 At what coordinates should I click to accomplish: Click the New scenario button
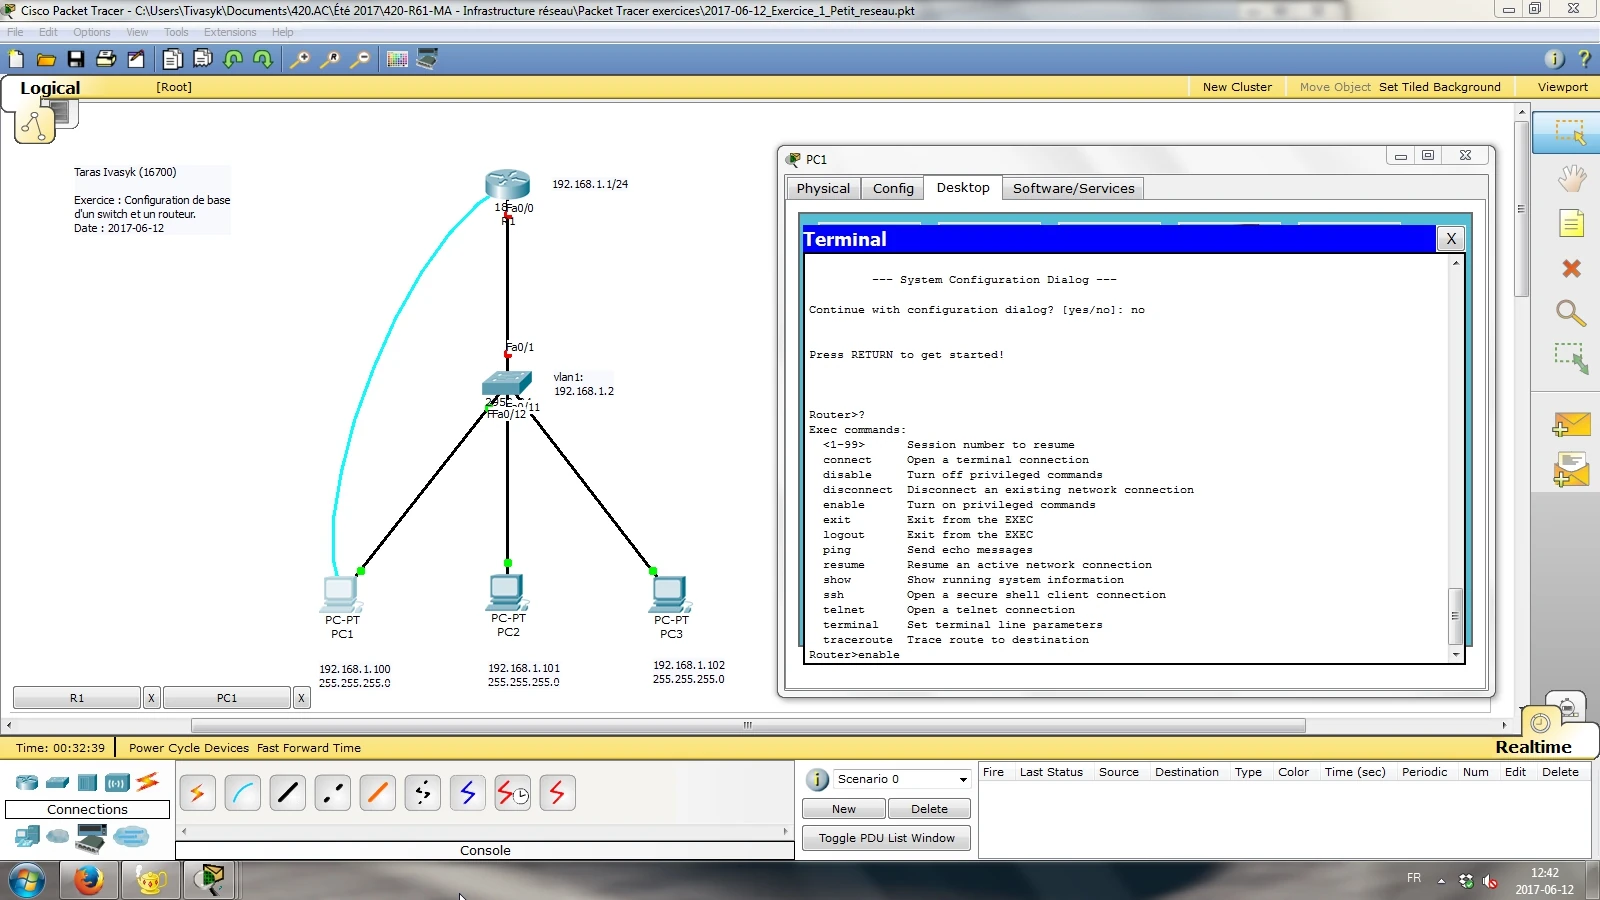[844, 809]
